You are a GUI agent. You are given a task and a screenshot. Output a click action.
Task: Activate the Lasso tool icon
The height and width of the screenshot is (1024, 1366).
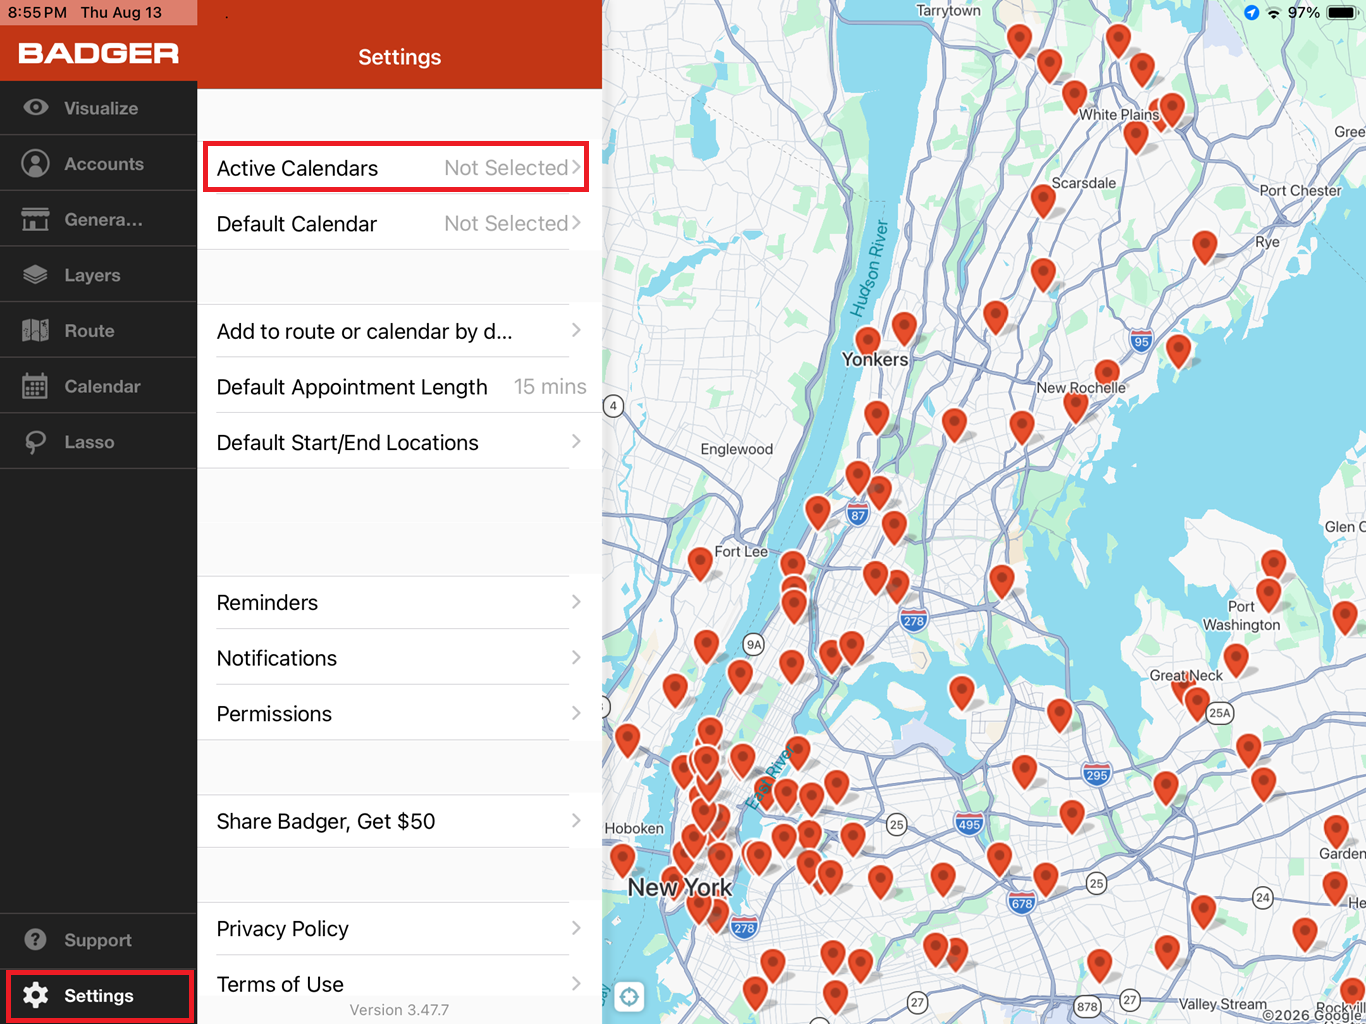click(36, 442)
